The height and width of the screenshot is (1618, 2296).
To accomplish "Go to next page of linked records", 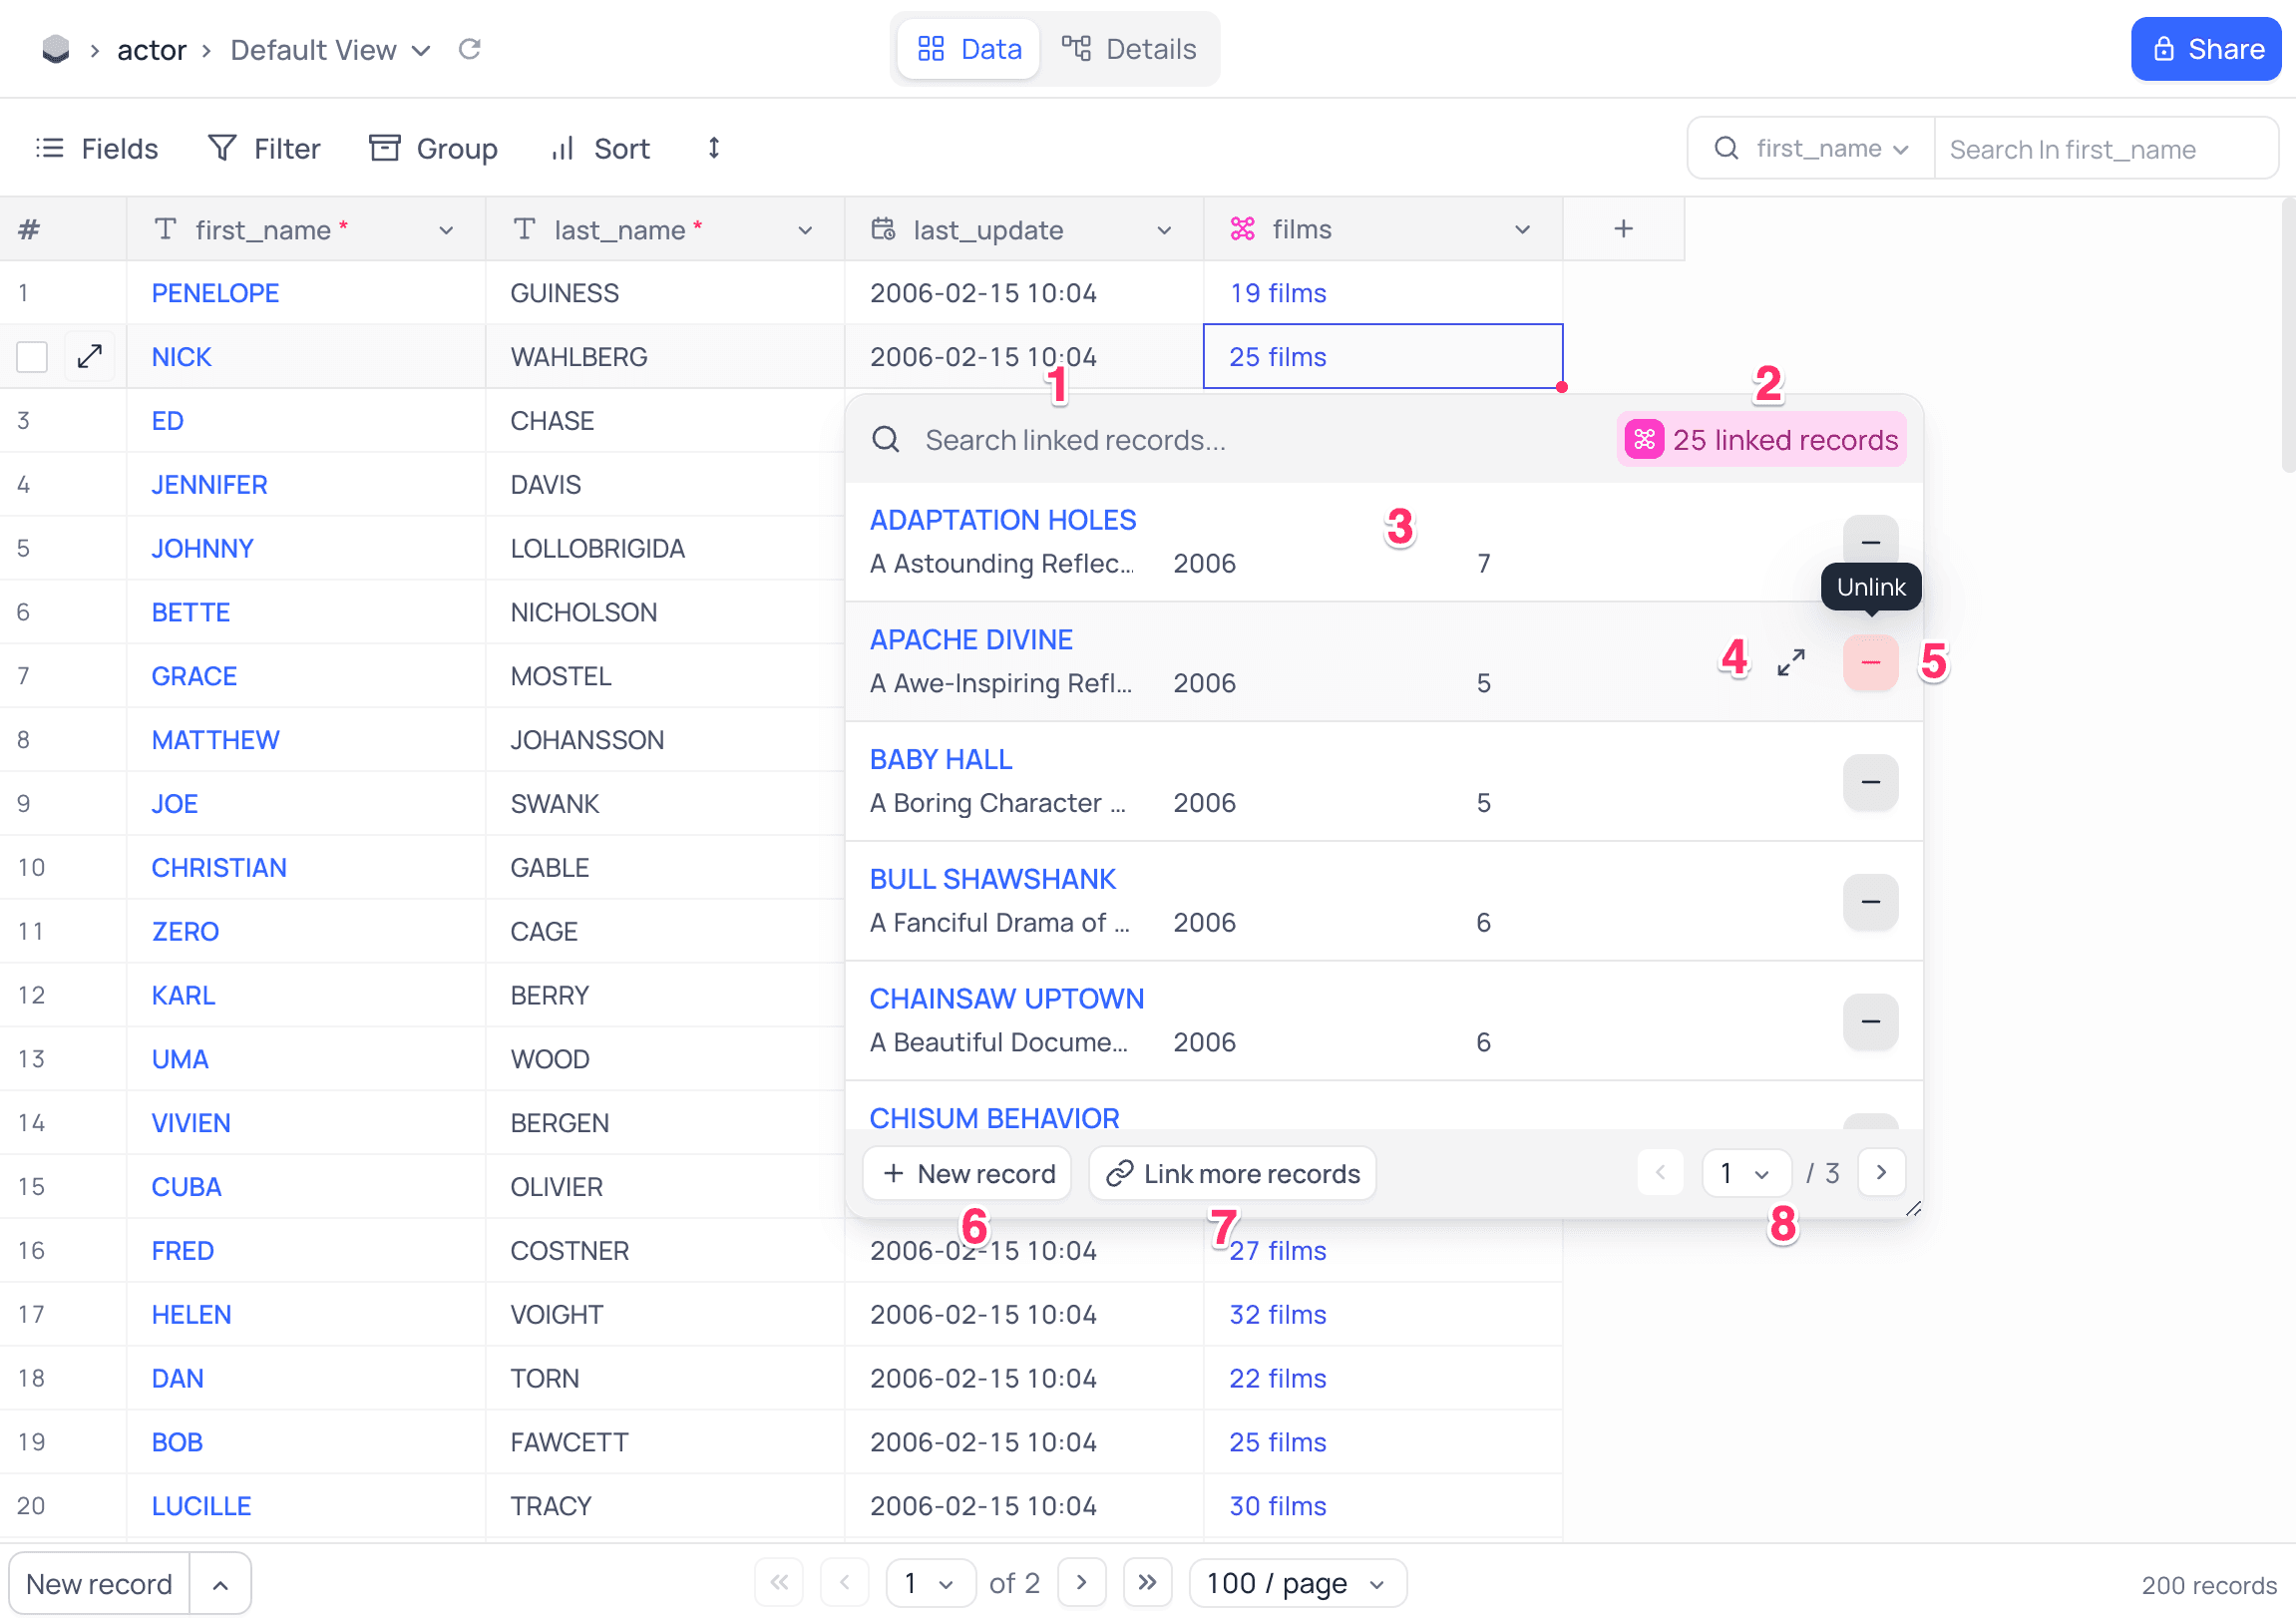I will click(1881, 1172).
